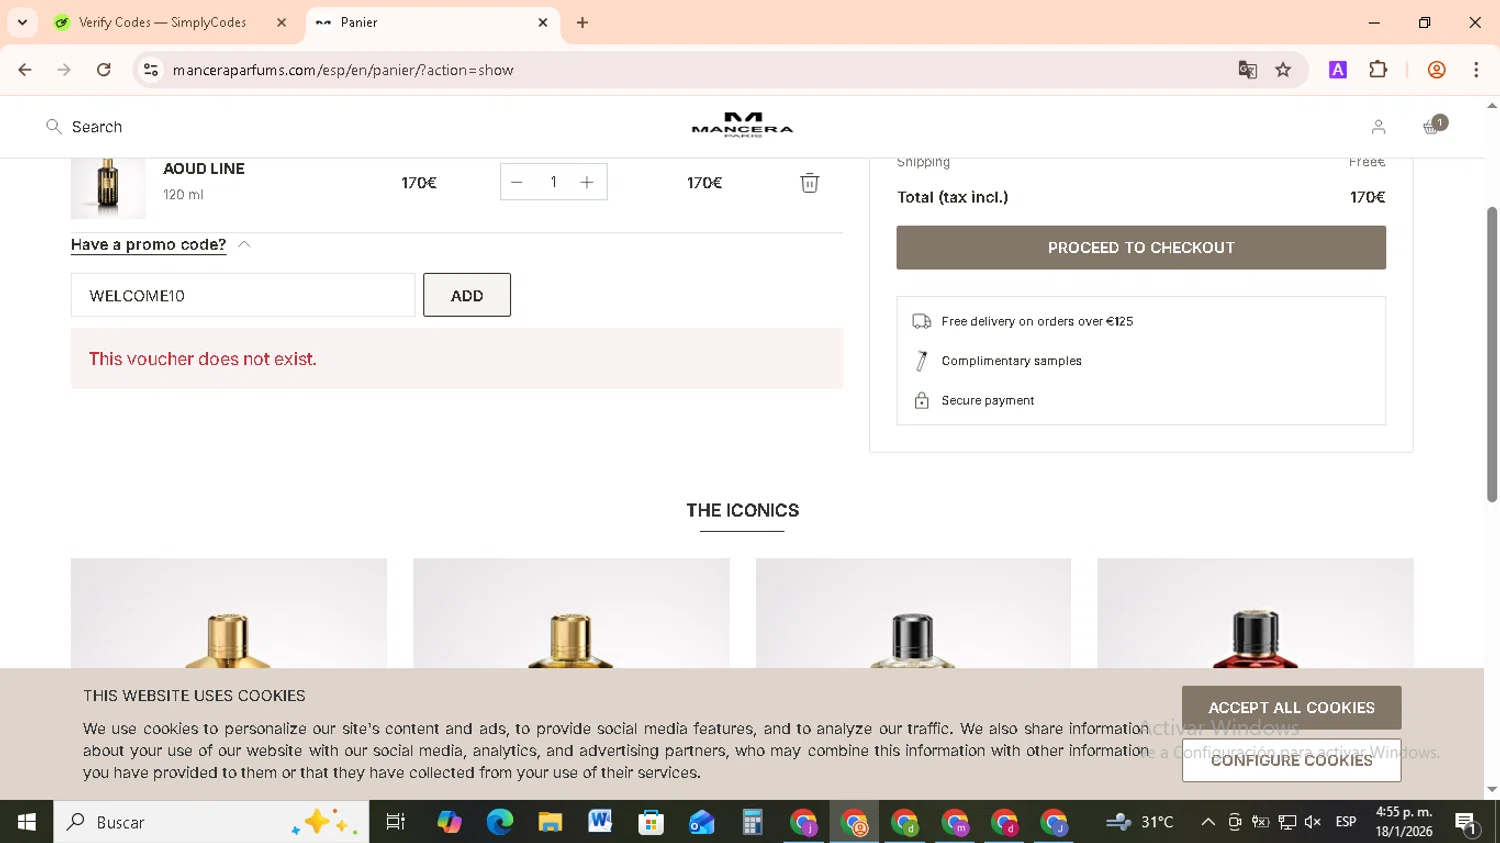
Task: Open the Chrome three-dot menu
Action: 1476,70
